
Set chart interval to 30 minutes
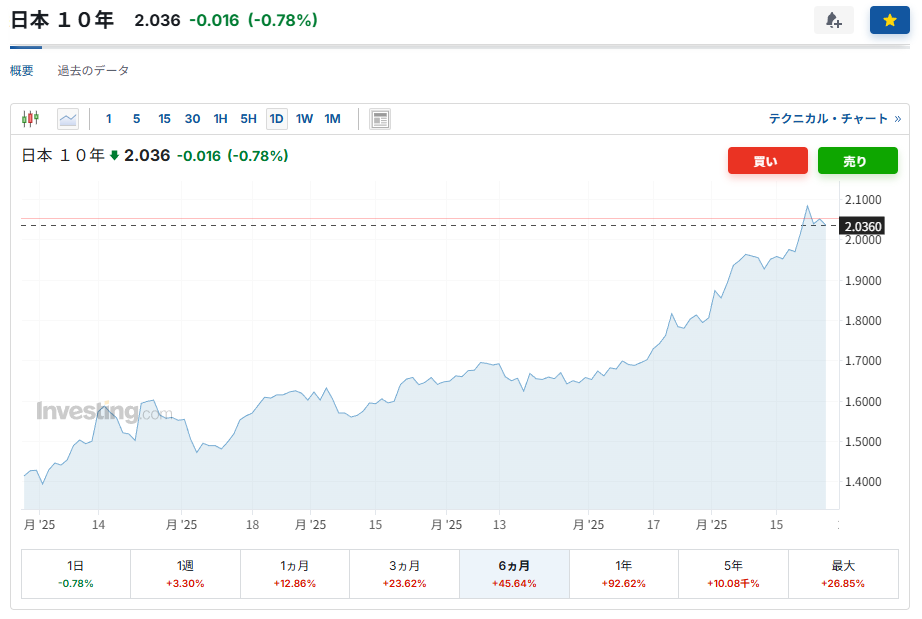click(x=192, y=119)
